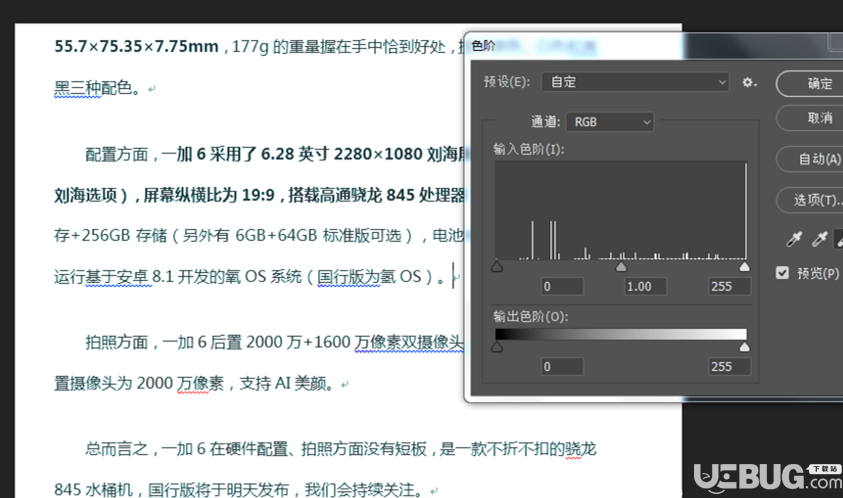The width and height of the screenshot is (843, 498).
Task: Click the input midtone gray slider handle
Action: [621, 267]
